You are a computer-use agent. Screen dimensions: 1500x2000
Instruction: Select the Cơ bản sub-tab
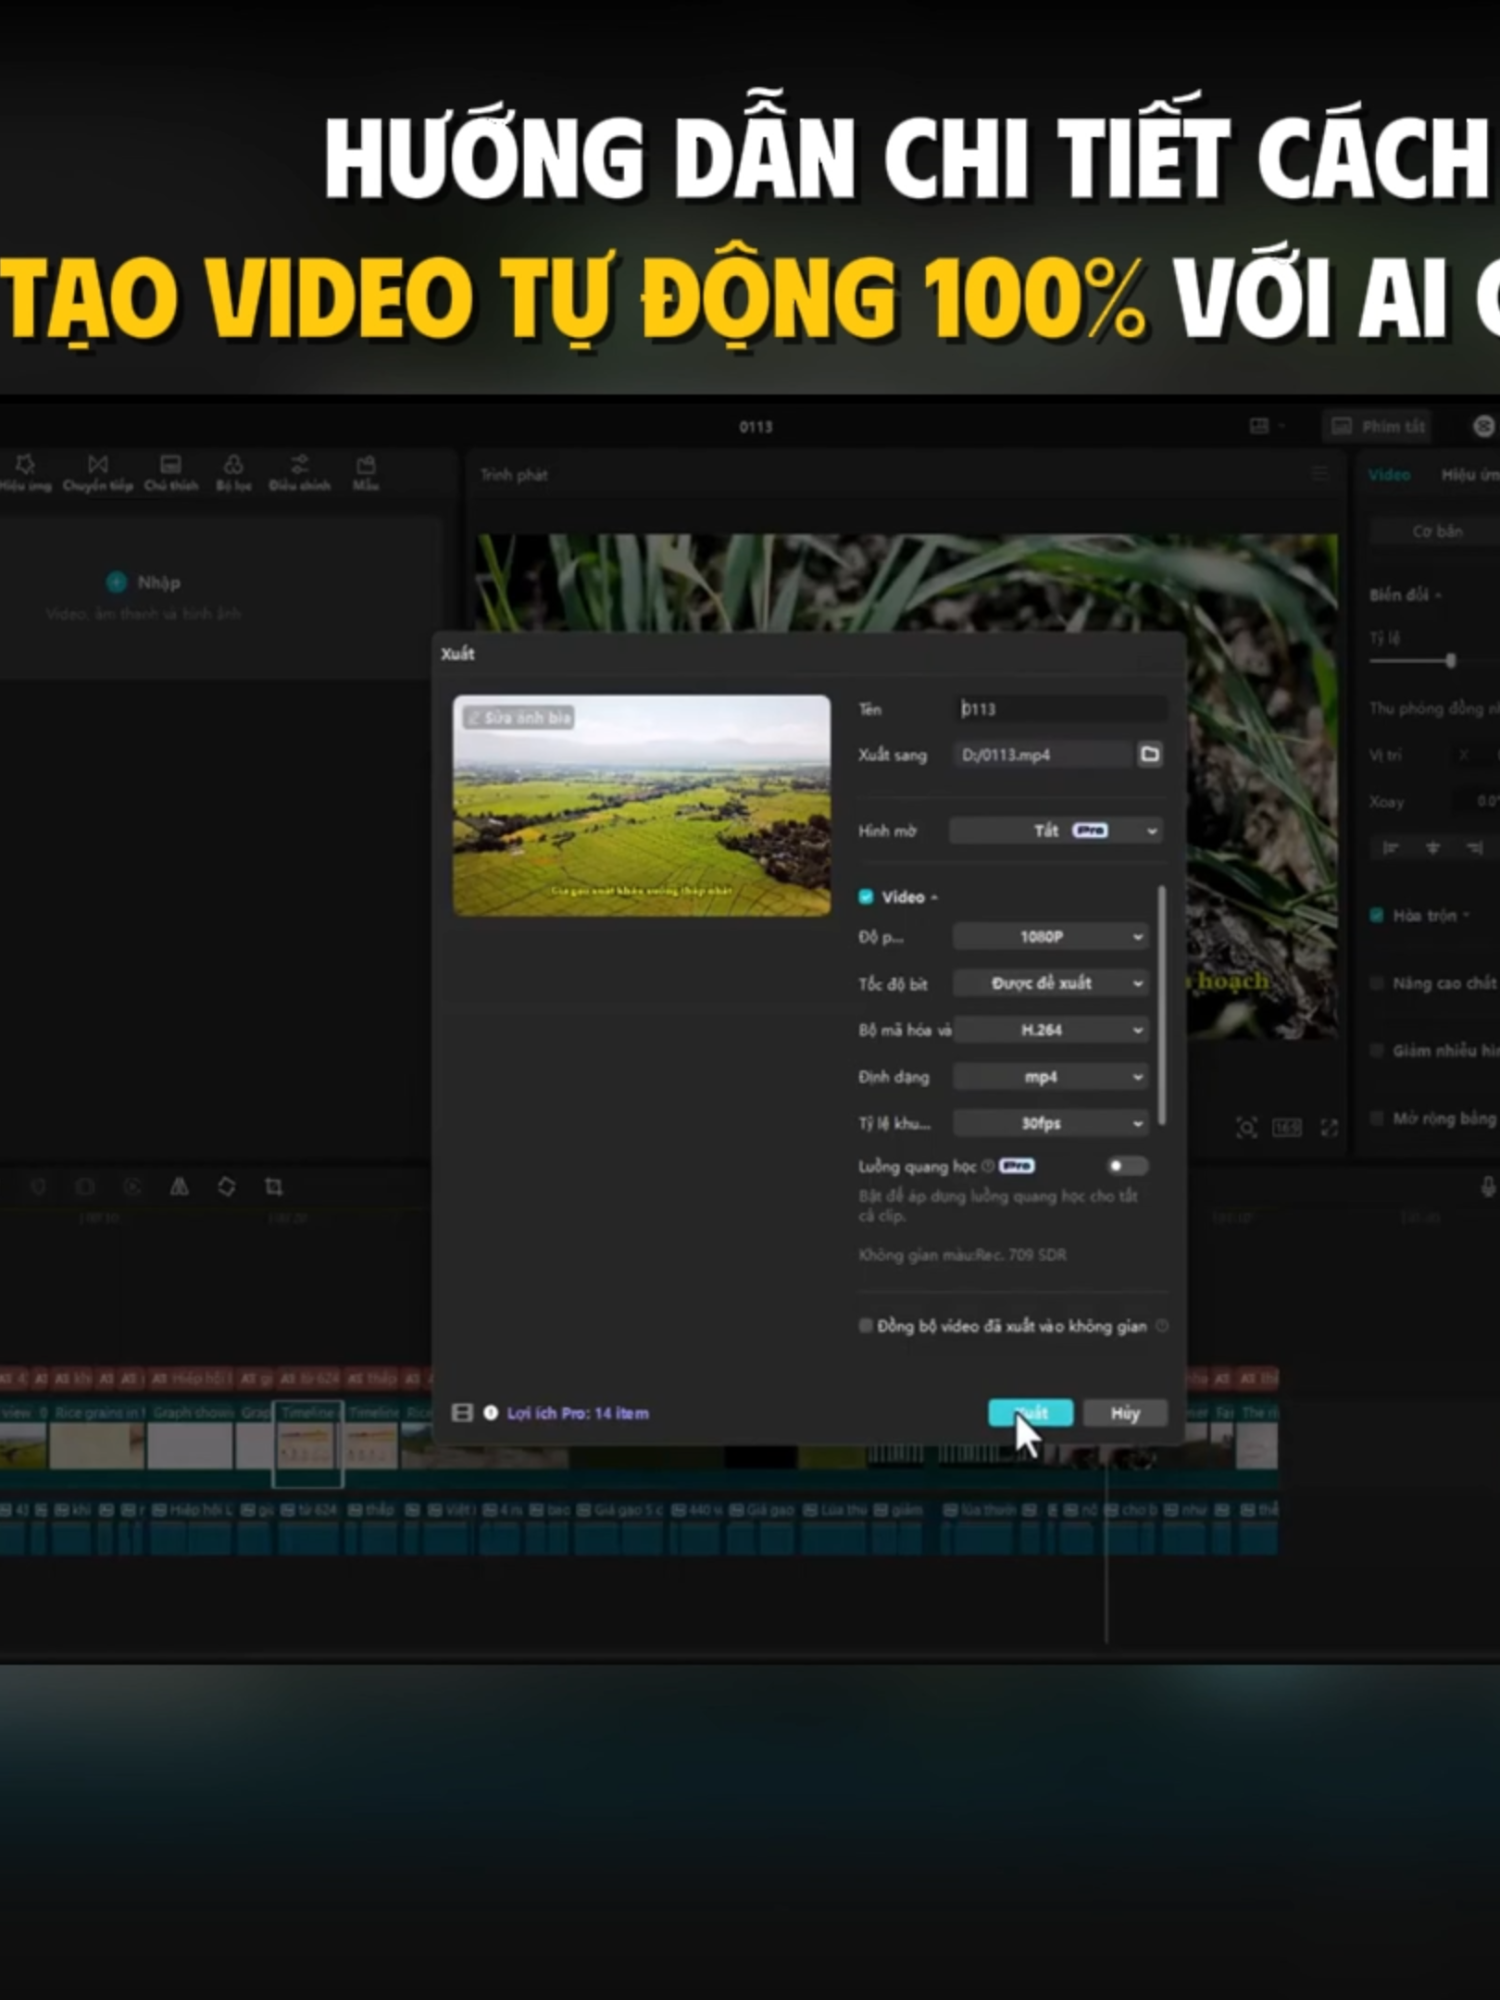pos(1437,531)
